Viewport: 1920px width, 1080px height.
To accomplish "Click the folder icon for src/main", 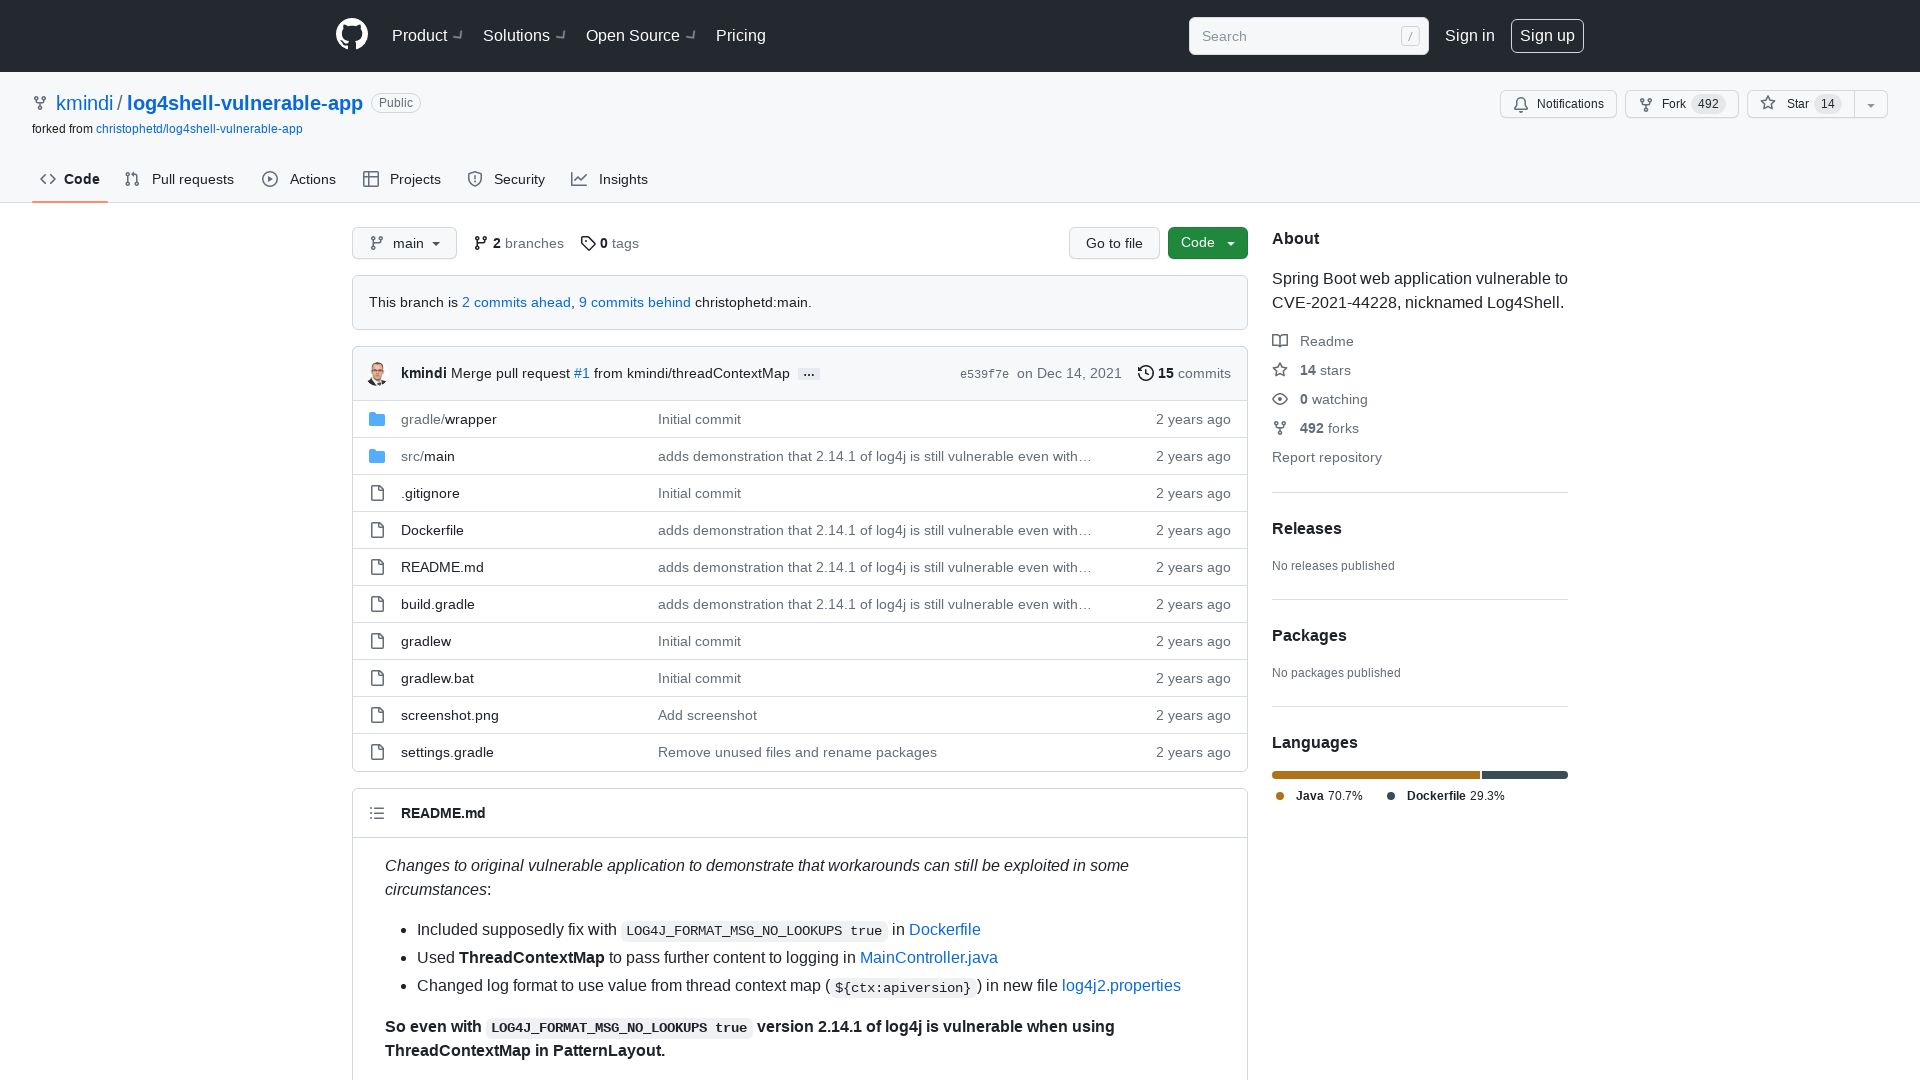I will [x=377, y=456].
